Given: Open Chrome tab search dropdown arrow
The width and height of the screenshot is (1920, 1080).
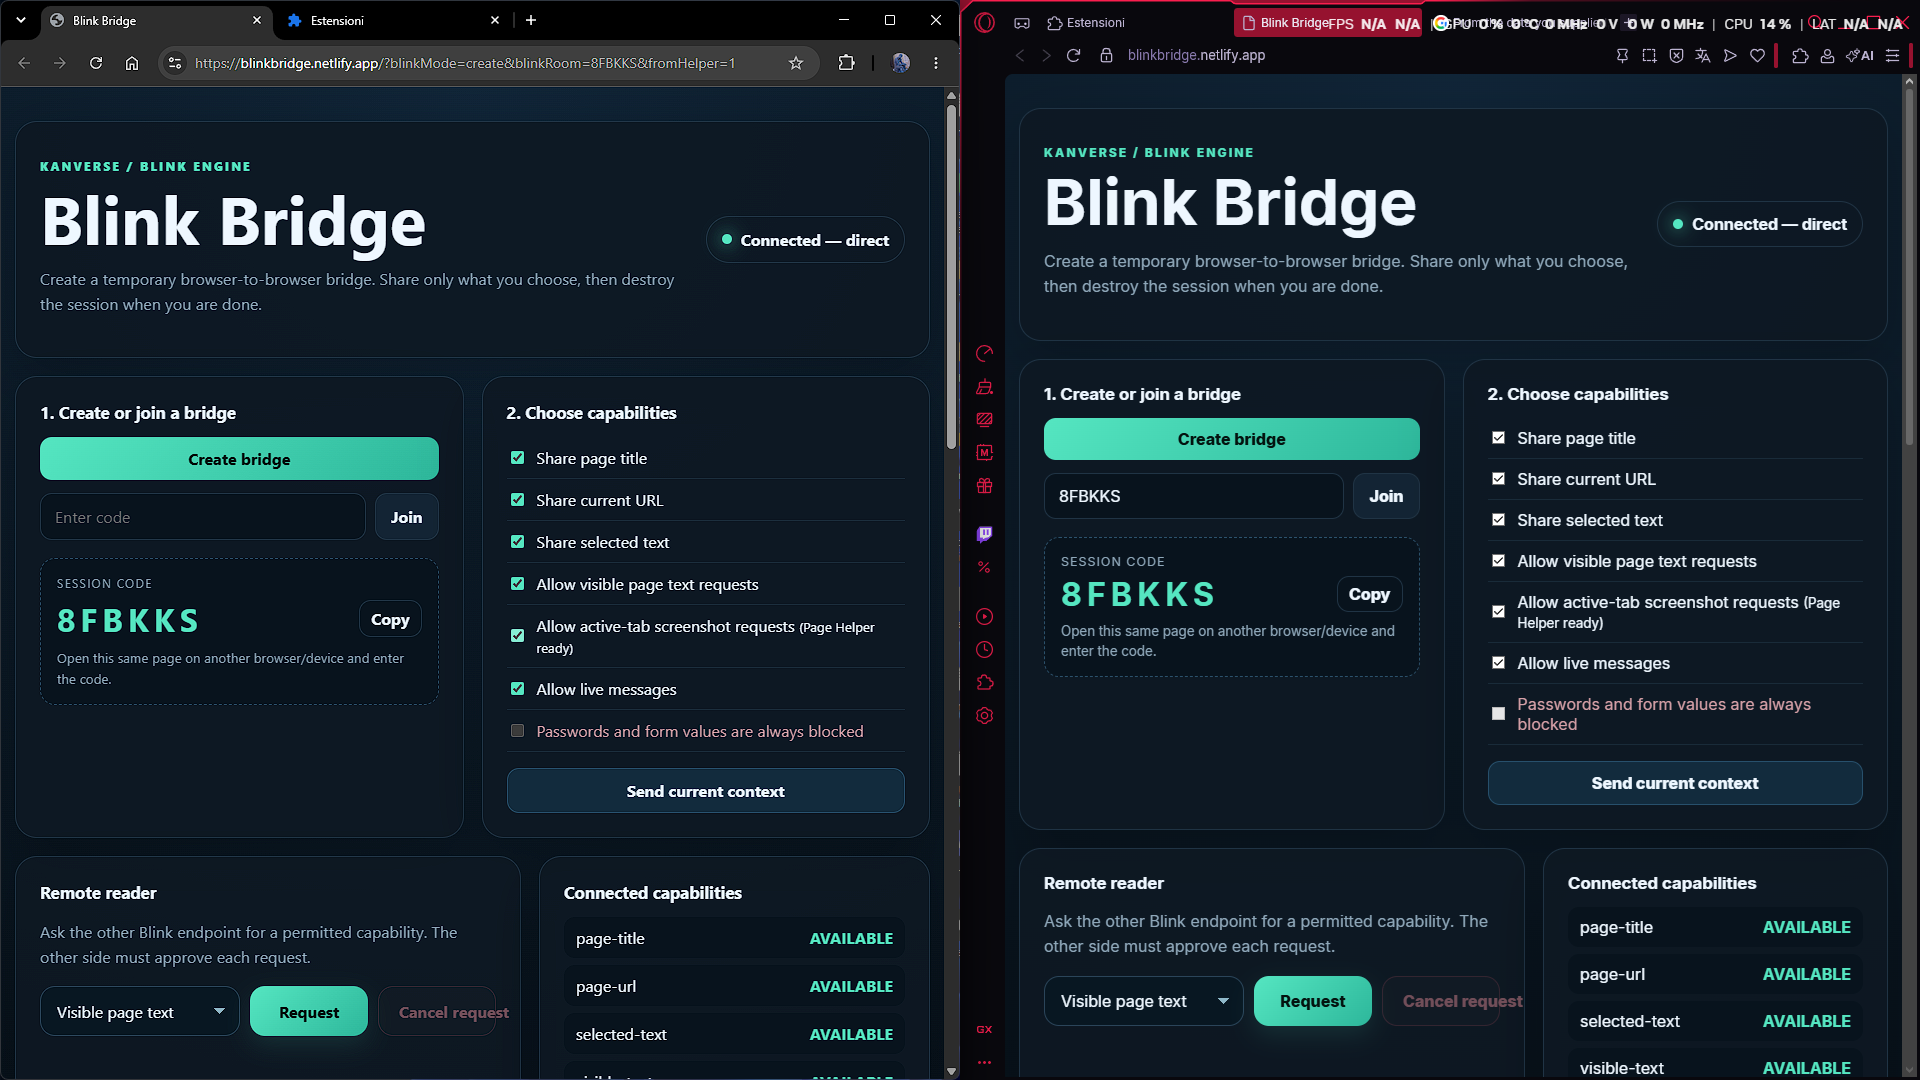Looking at the screenshot, I should (x=21, y=20).
